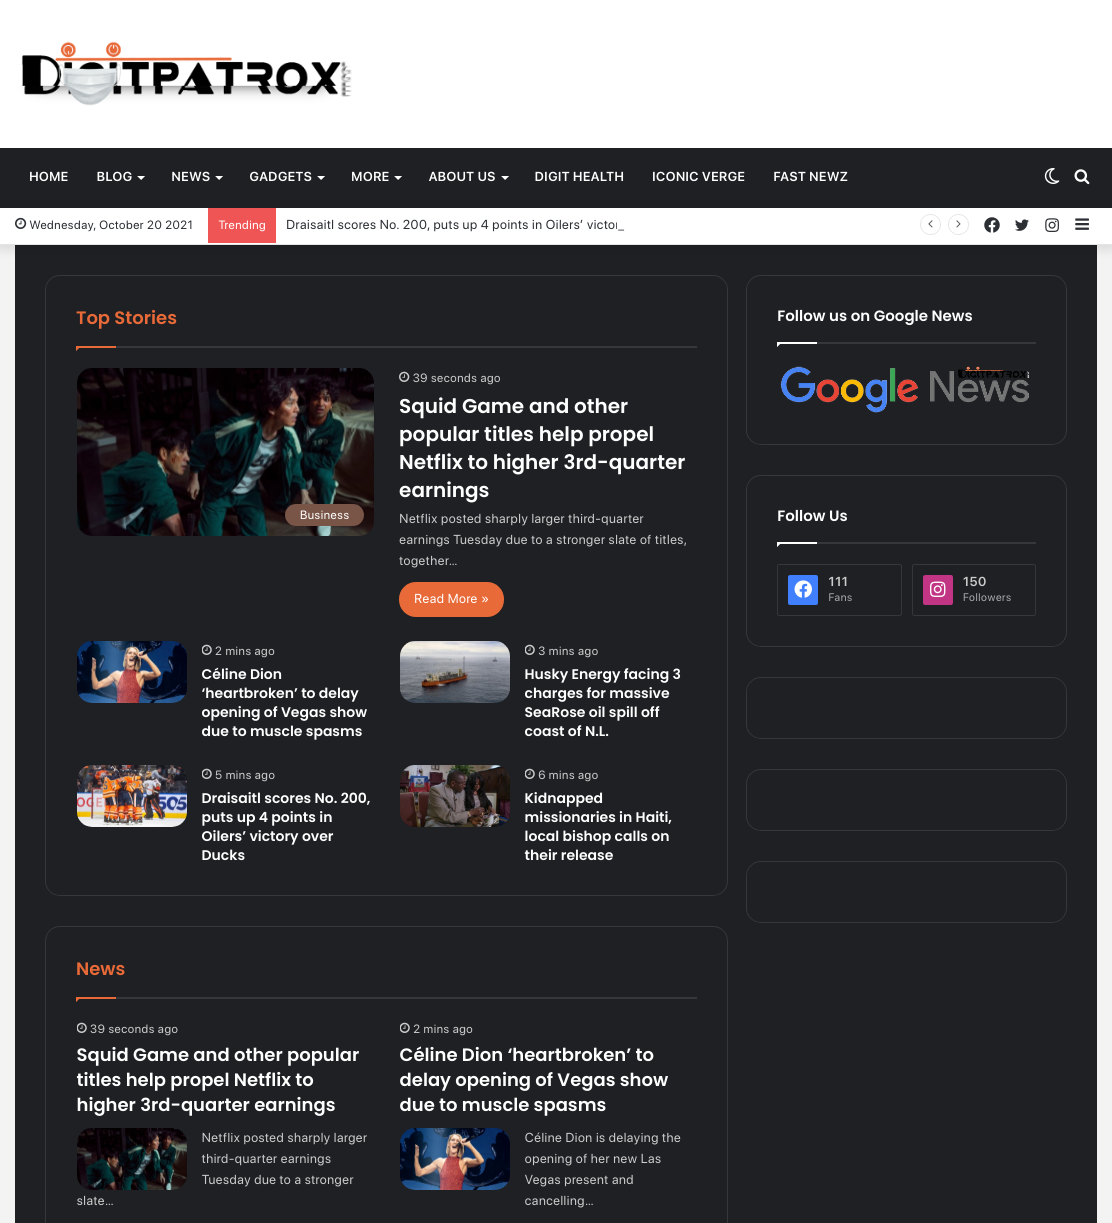Open News section Squid Game thumbnail
This screenshot has height=1223, width=1112.
click(x=132, y=1159)
